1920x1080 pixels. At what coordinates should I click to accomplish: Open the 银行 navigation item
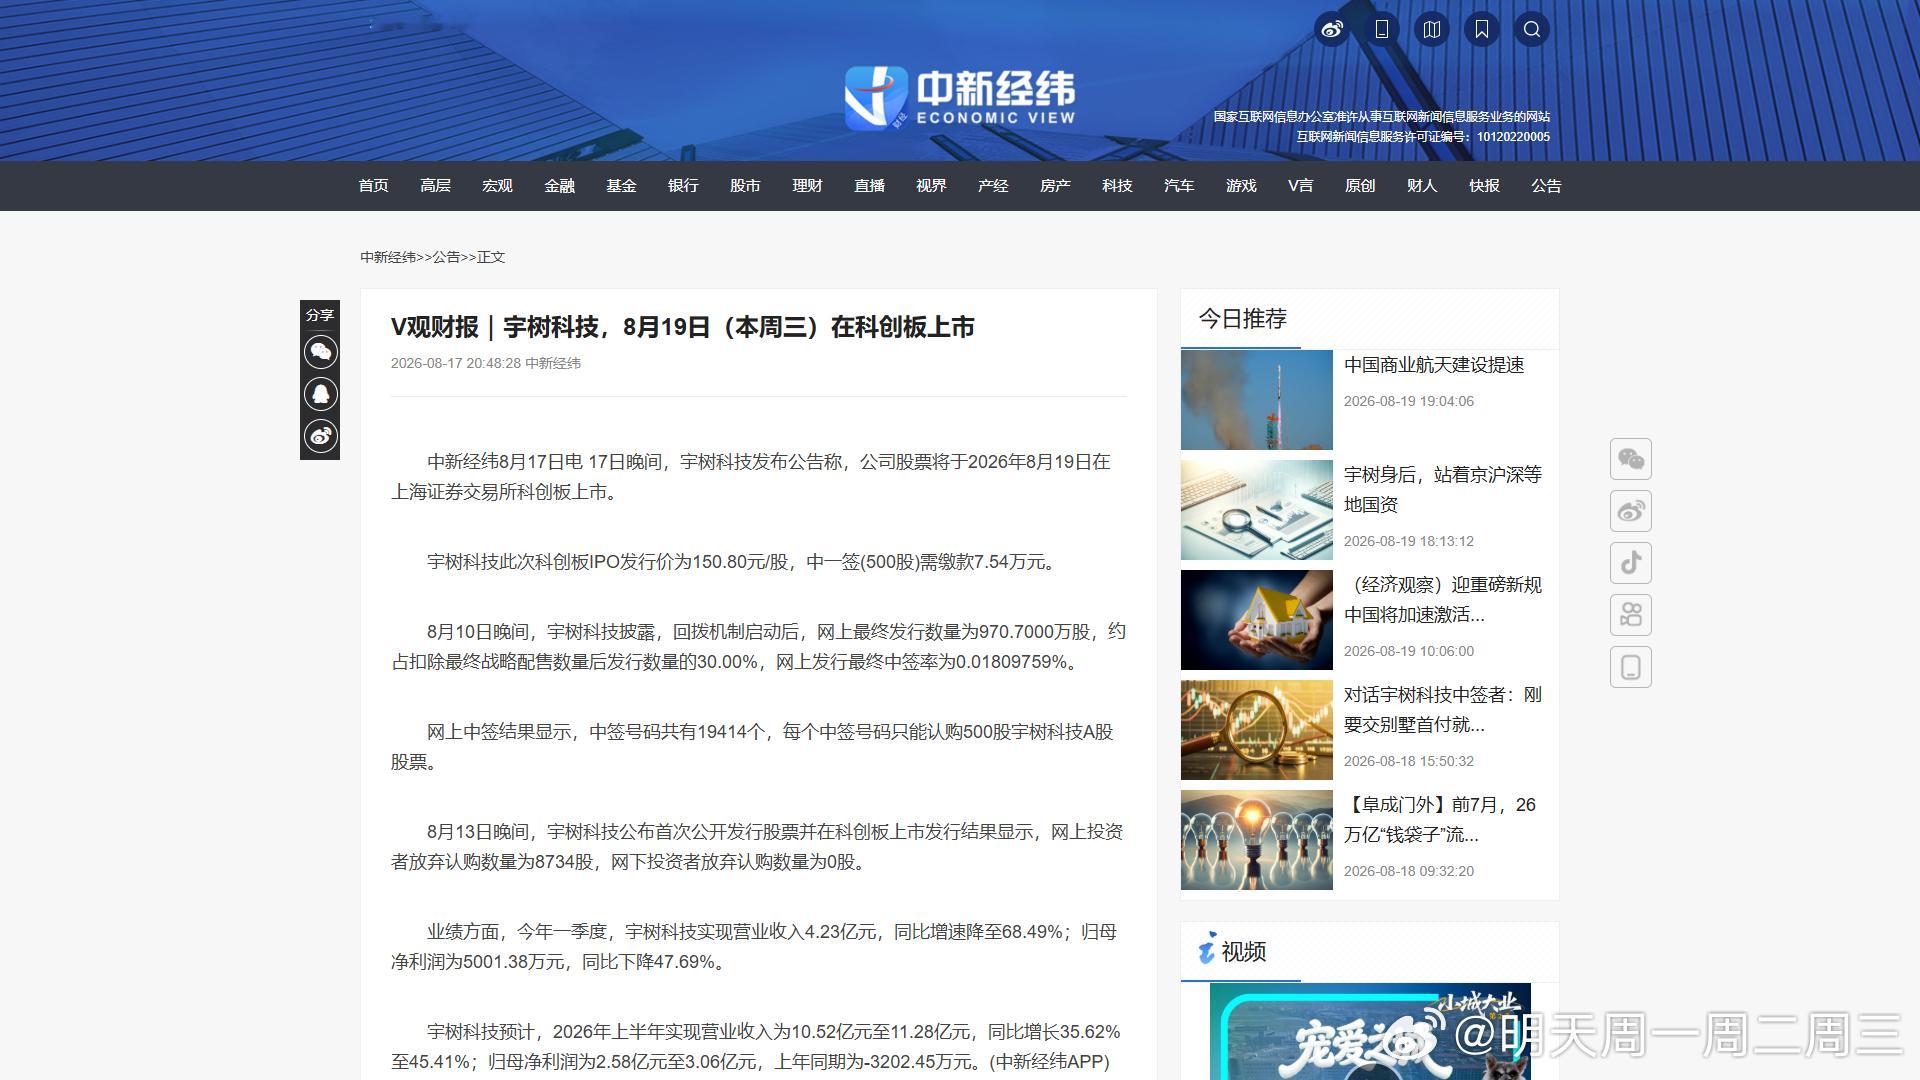pos(684,186)
